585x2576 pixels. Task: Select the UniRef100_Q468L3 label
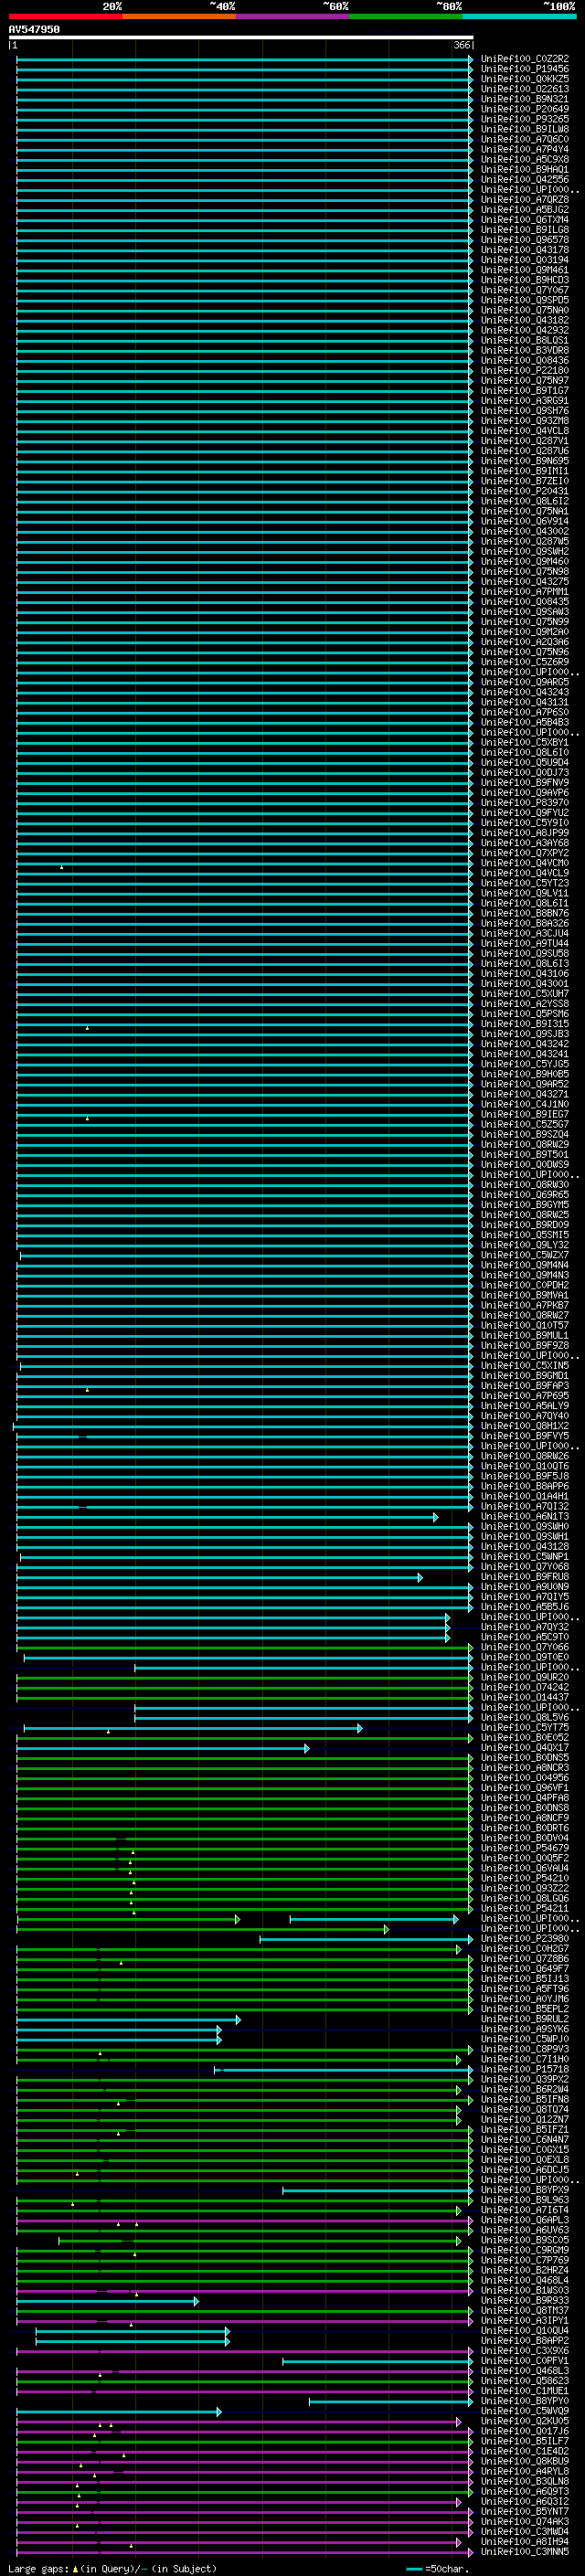[525, 2370]
